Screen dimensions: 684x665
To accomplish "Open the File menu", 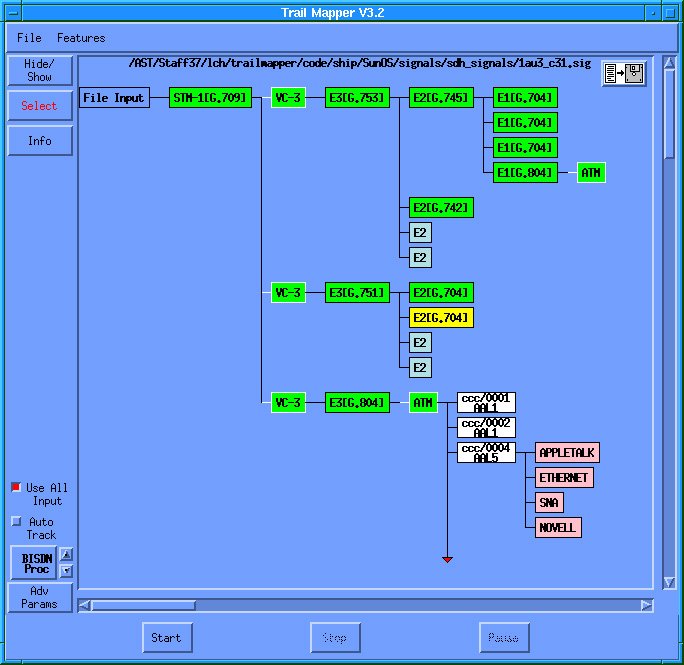I will coord(30,38).
